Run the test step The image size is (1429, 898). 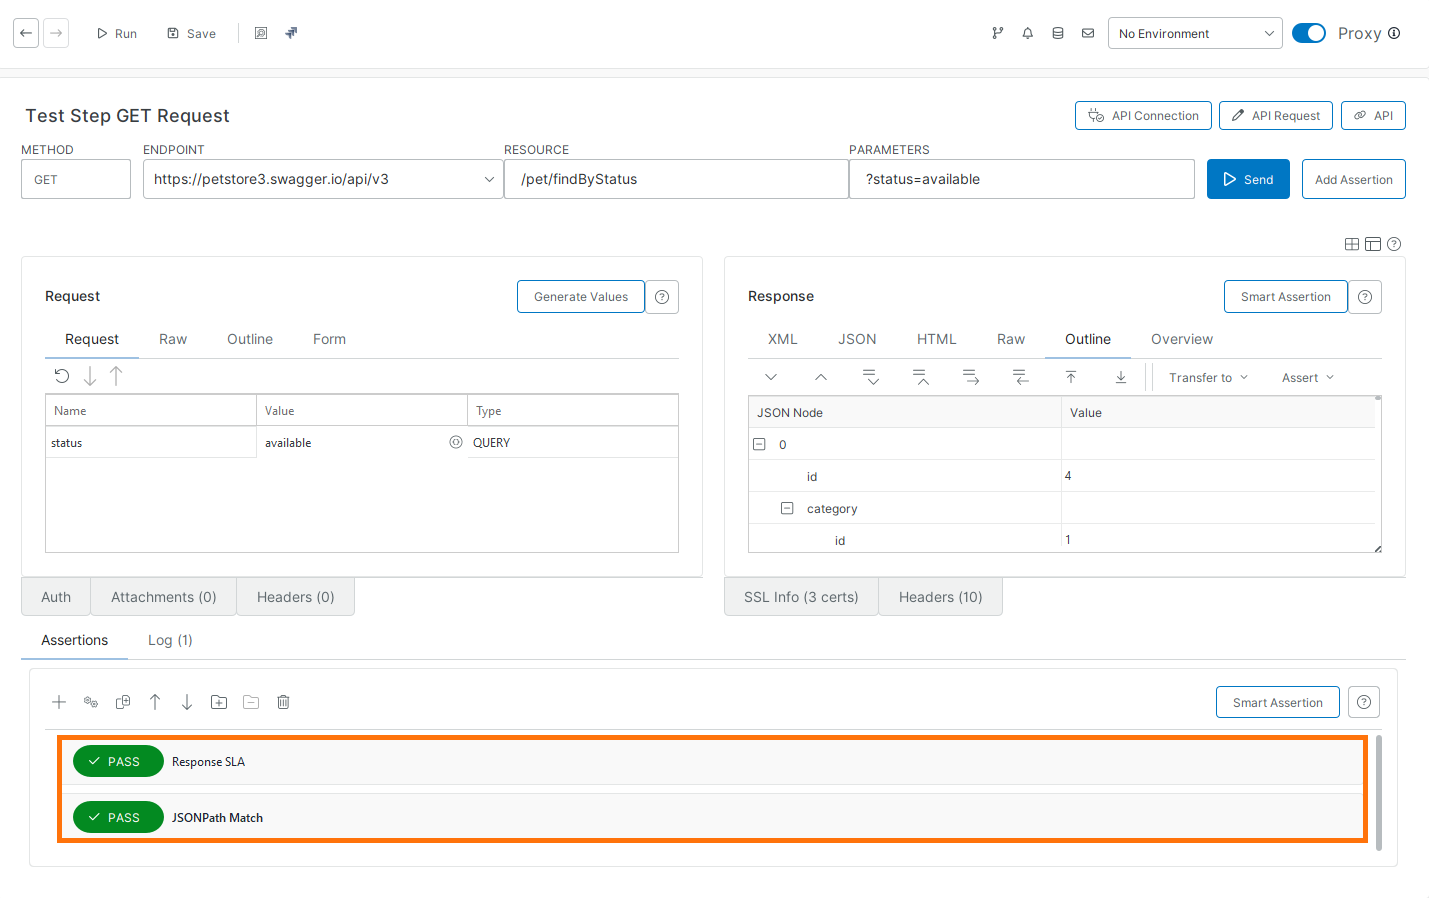pyautogui.click(x=117, y=33)
